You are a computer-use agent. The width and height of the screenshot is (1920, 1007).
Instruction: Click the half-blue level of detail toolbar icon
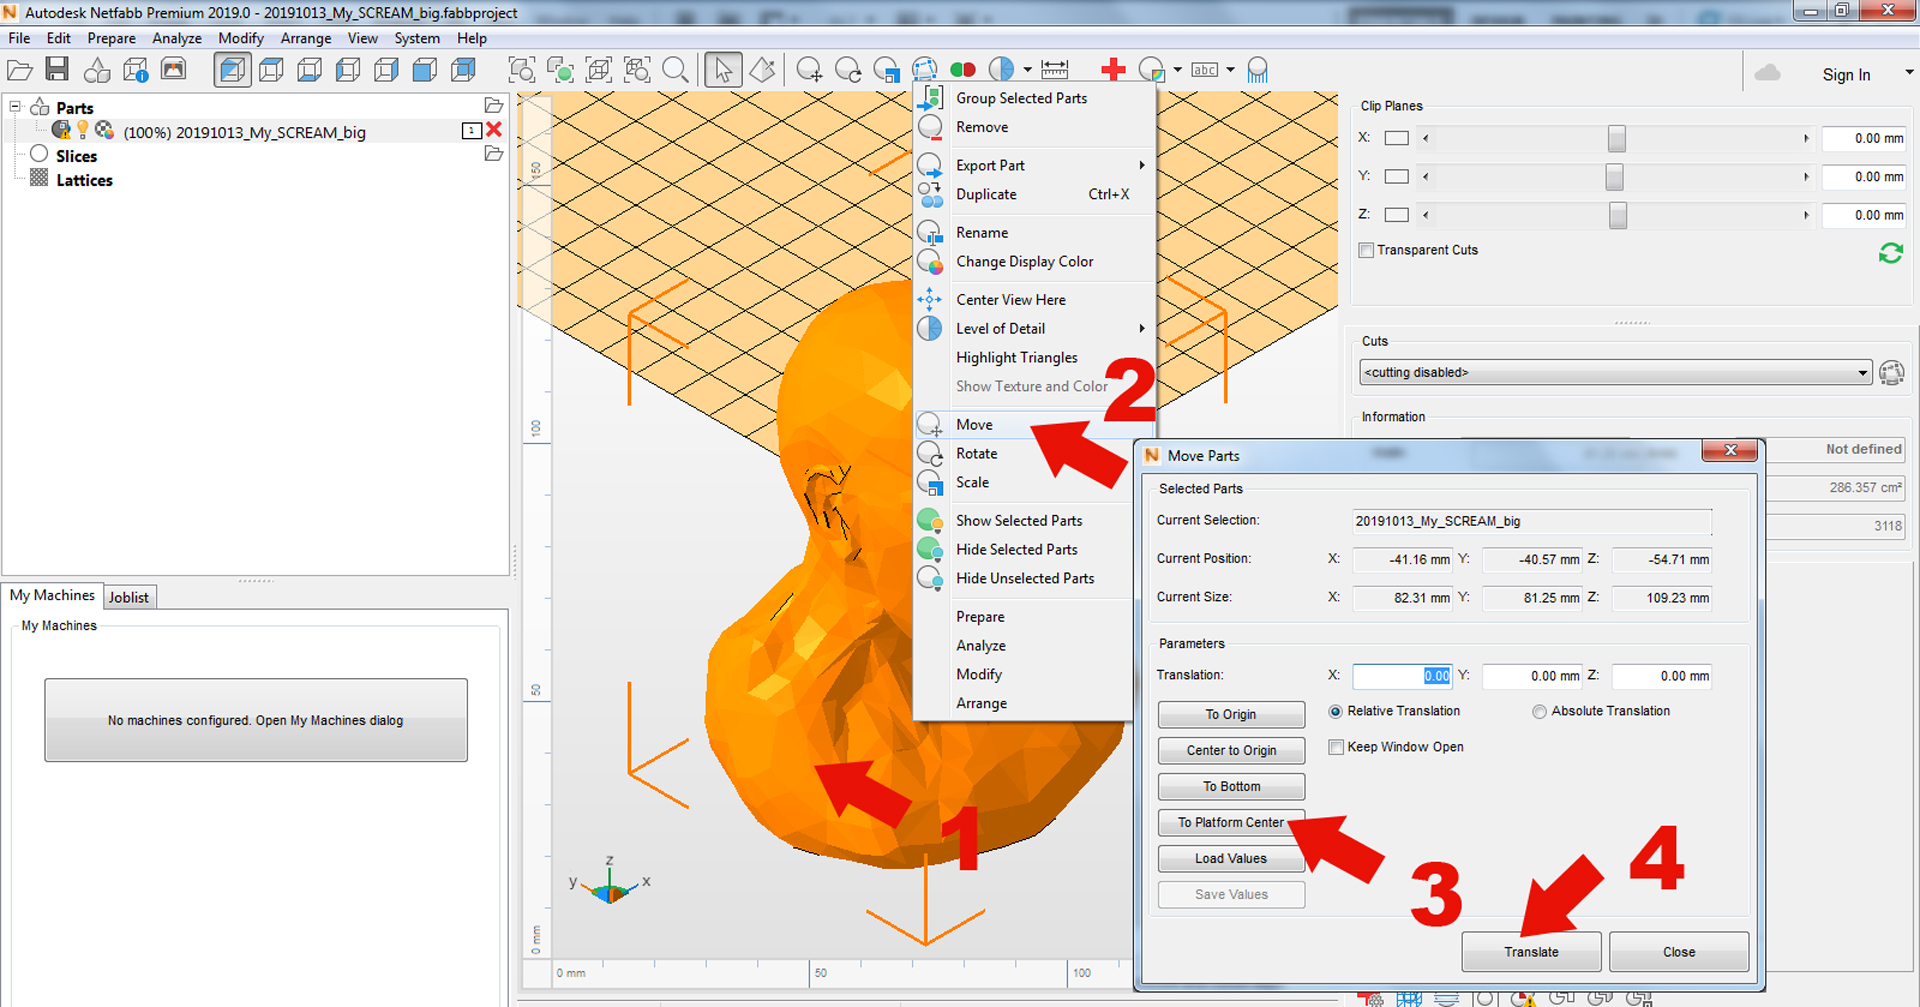coord(1001,70)
